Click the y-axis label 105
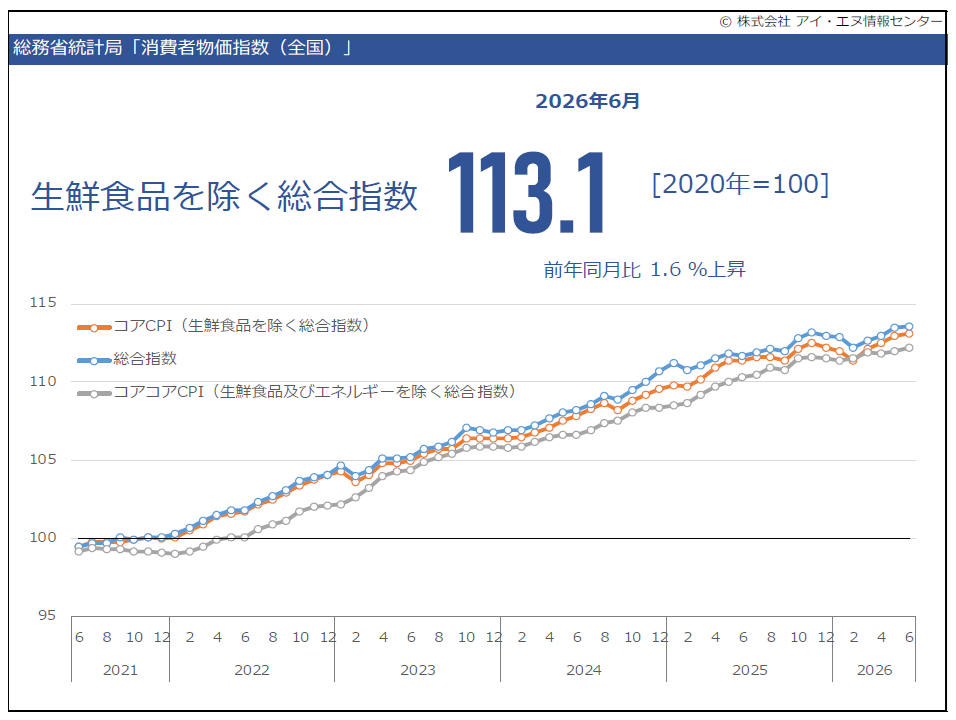 [43, 459]
